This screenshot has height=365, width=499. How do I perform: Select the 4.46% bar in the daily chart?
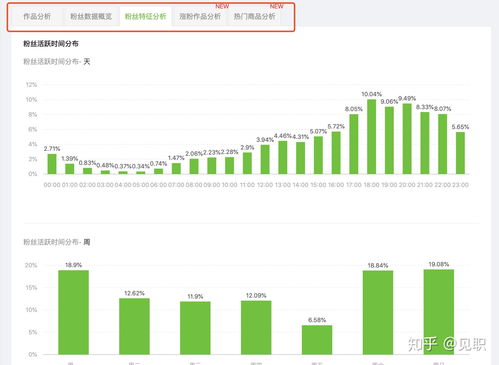283,157
